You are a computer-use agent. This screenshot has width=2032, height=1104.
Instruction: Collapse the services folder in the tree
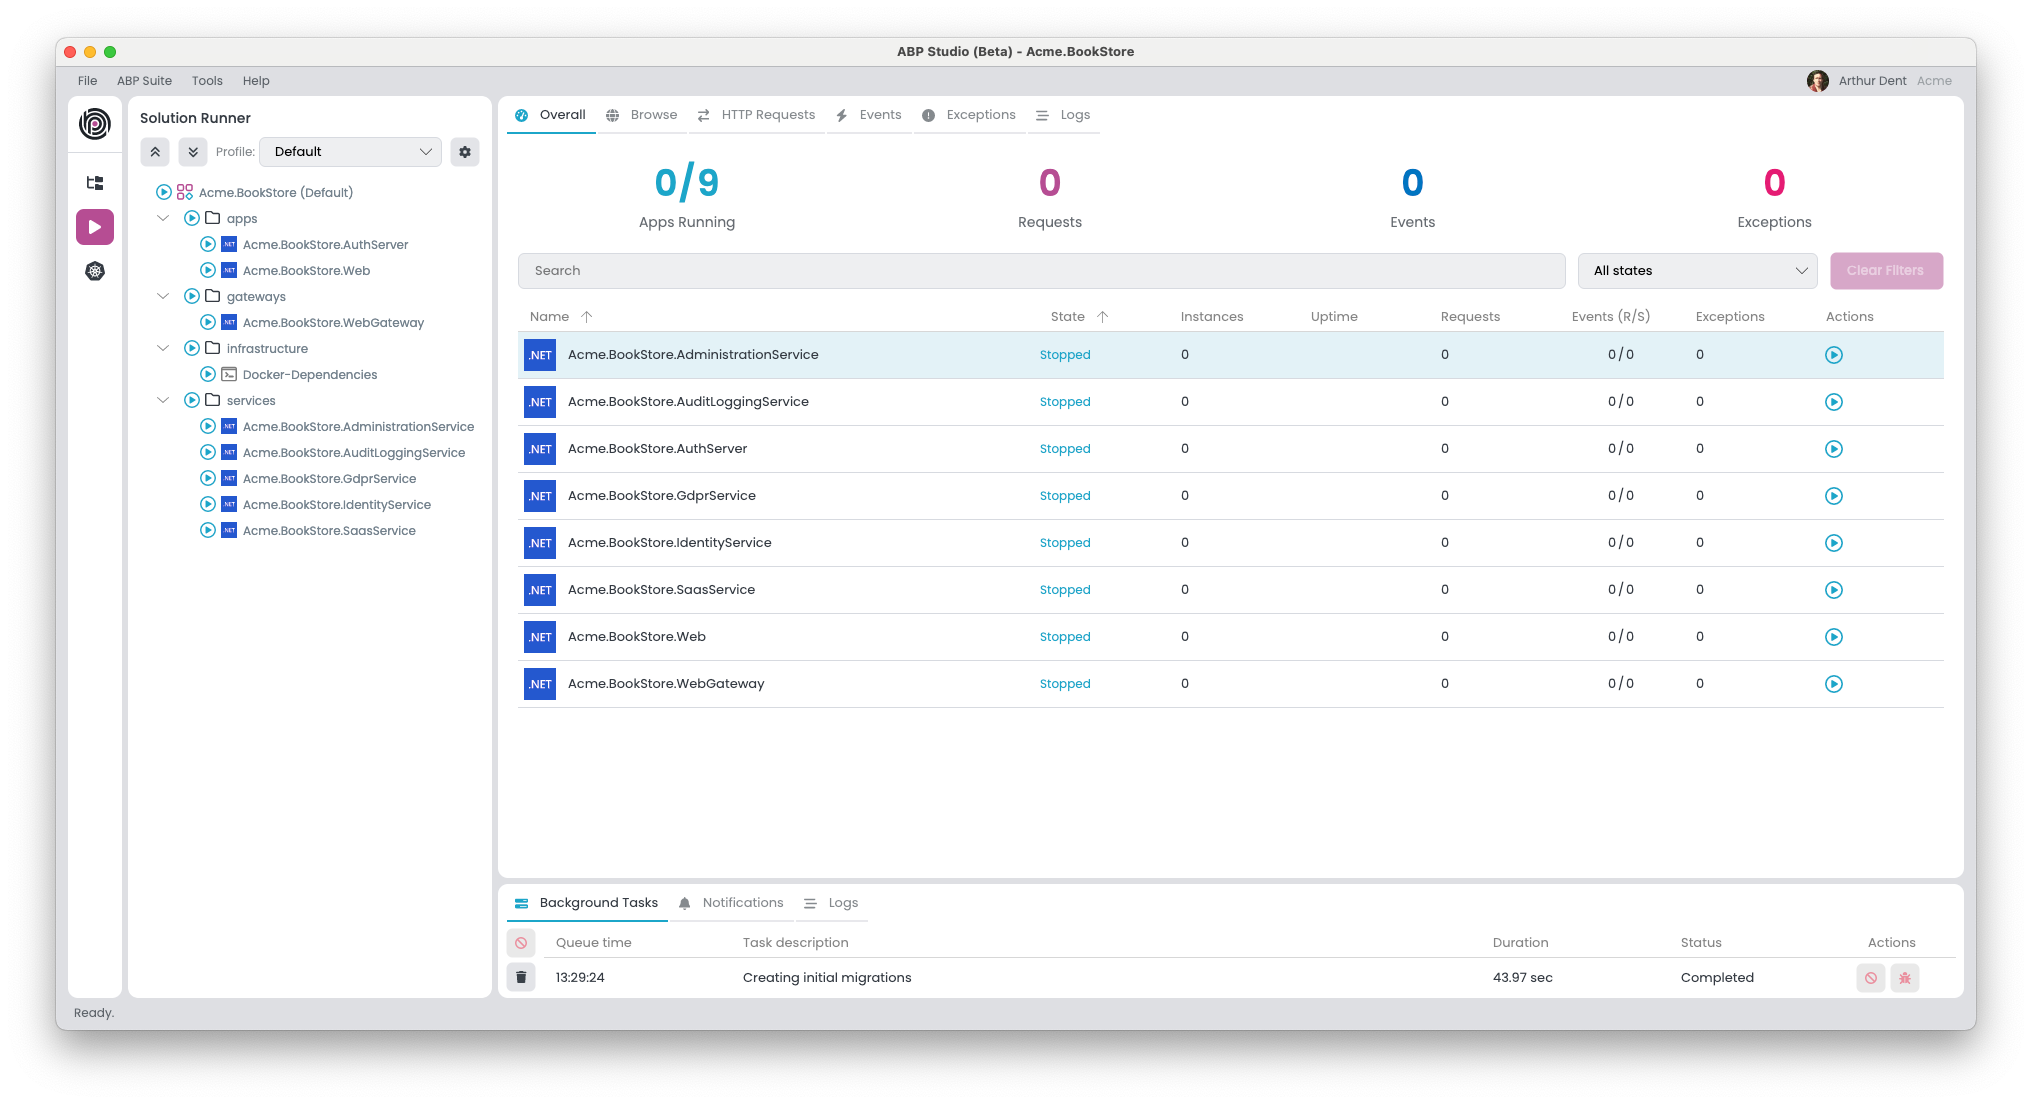(163, 401)
